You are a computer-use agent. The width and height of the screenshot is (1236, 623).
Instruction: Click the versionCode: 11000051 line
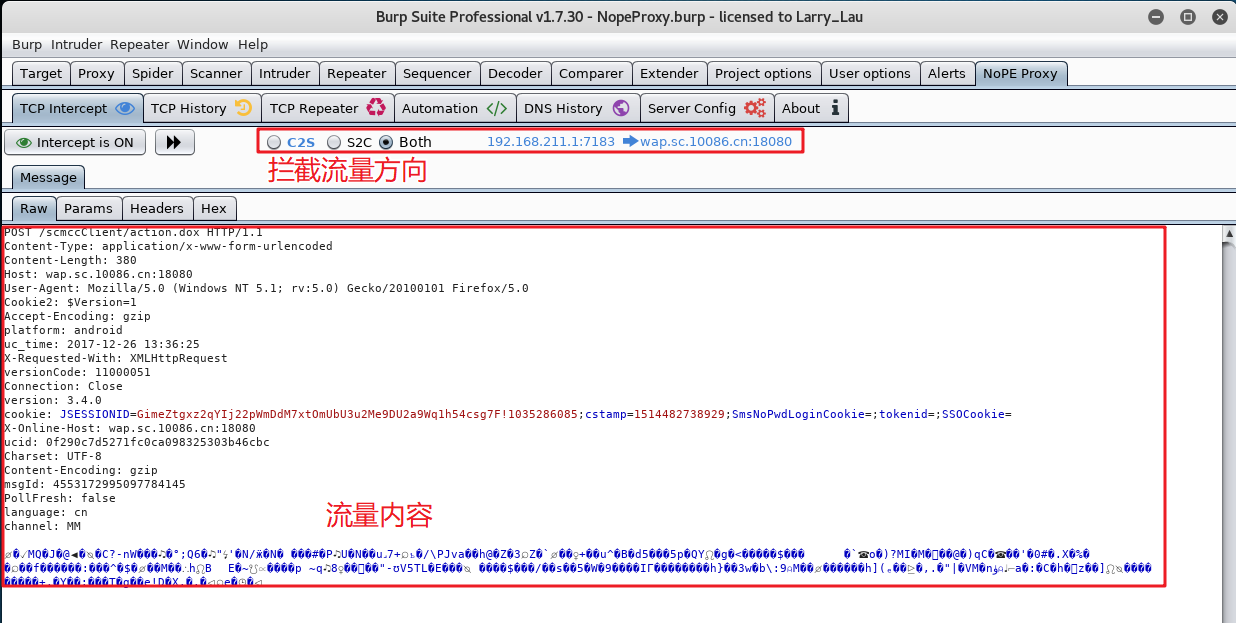(77, 372)
